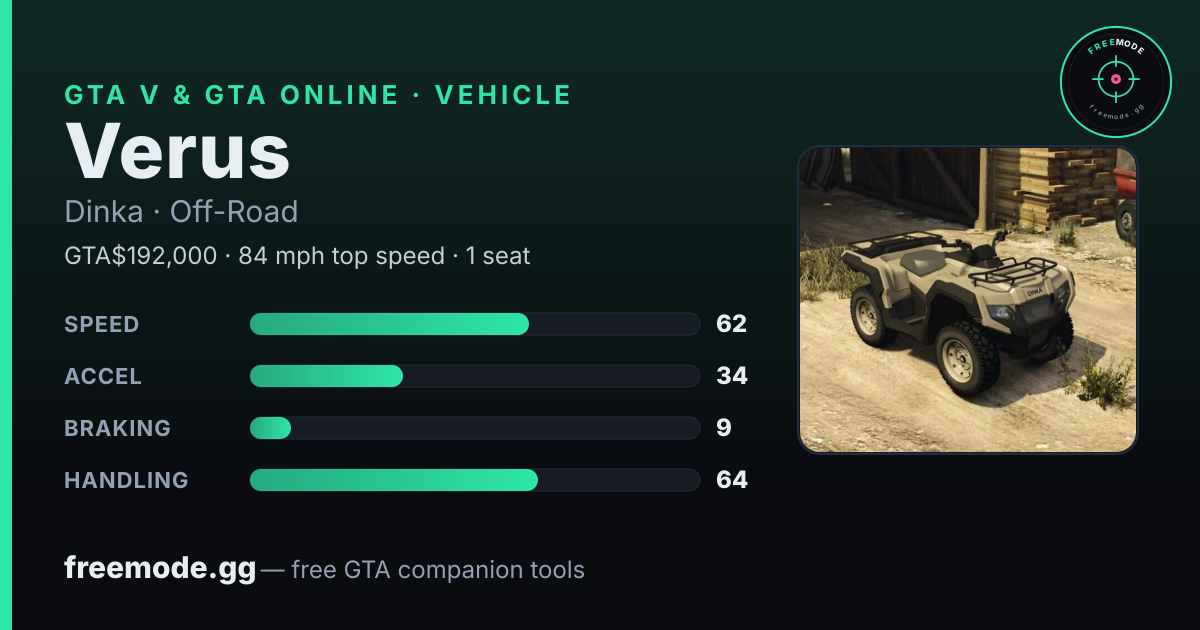1200x630 pixels.
Task: Select the SPEED stat bar
Action: tap(474, 324)
